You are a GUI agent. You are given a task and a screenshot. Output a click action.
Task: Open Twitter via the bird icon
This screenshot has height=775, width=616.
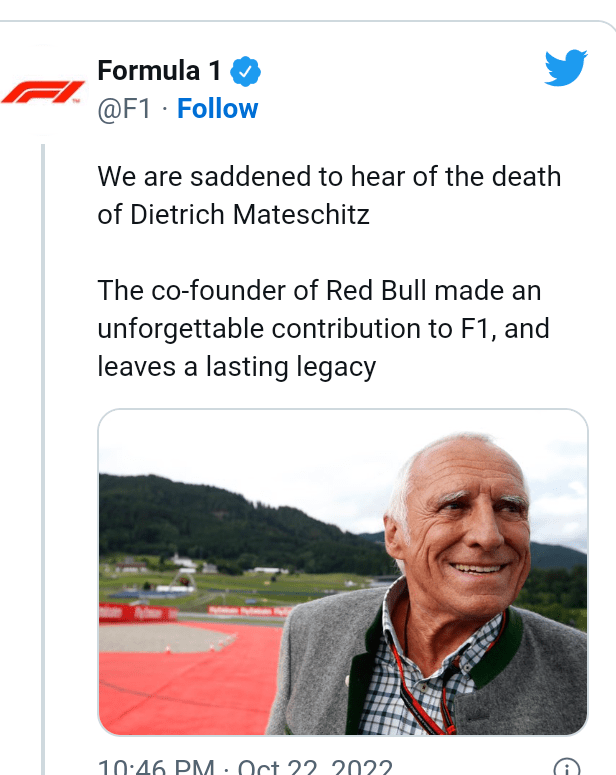tap(566, 68)
